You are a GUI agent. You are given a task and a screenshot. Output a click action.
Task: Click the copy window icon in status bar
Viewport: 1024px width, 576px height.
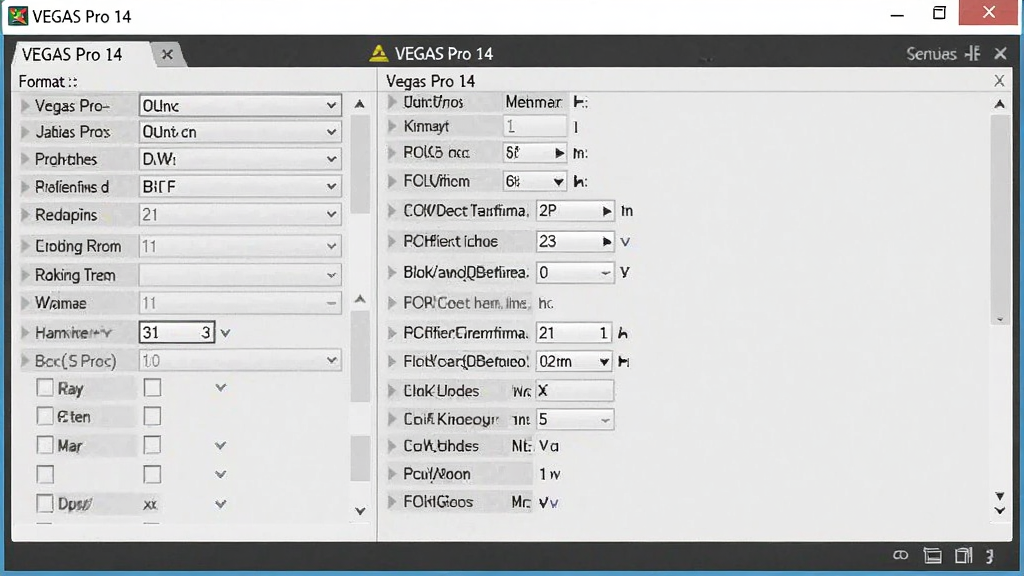pos(963,555)
